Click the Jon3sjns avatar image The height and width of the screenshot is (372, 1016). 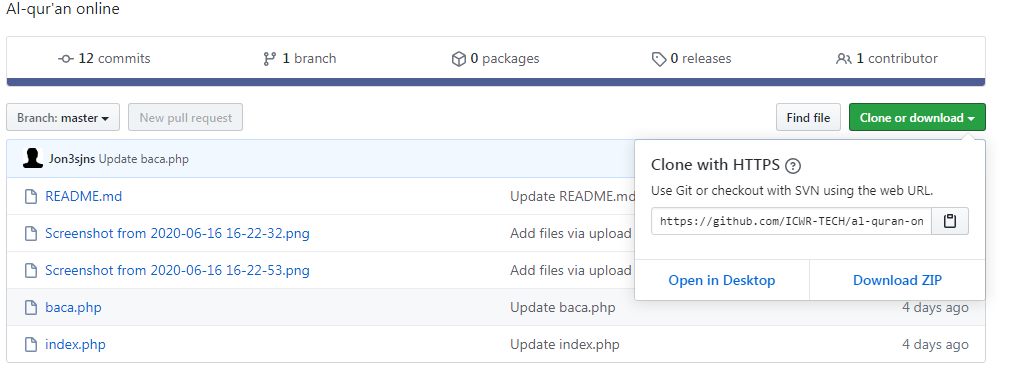coord(32,158)
